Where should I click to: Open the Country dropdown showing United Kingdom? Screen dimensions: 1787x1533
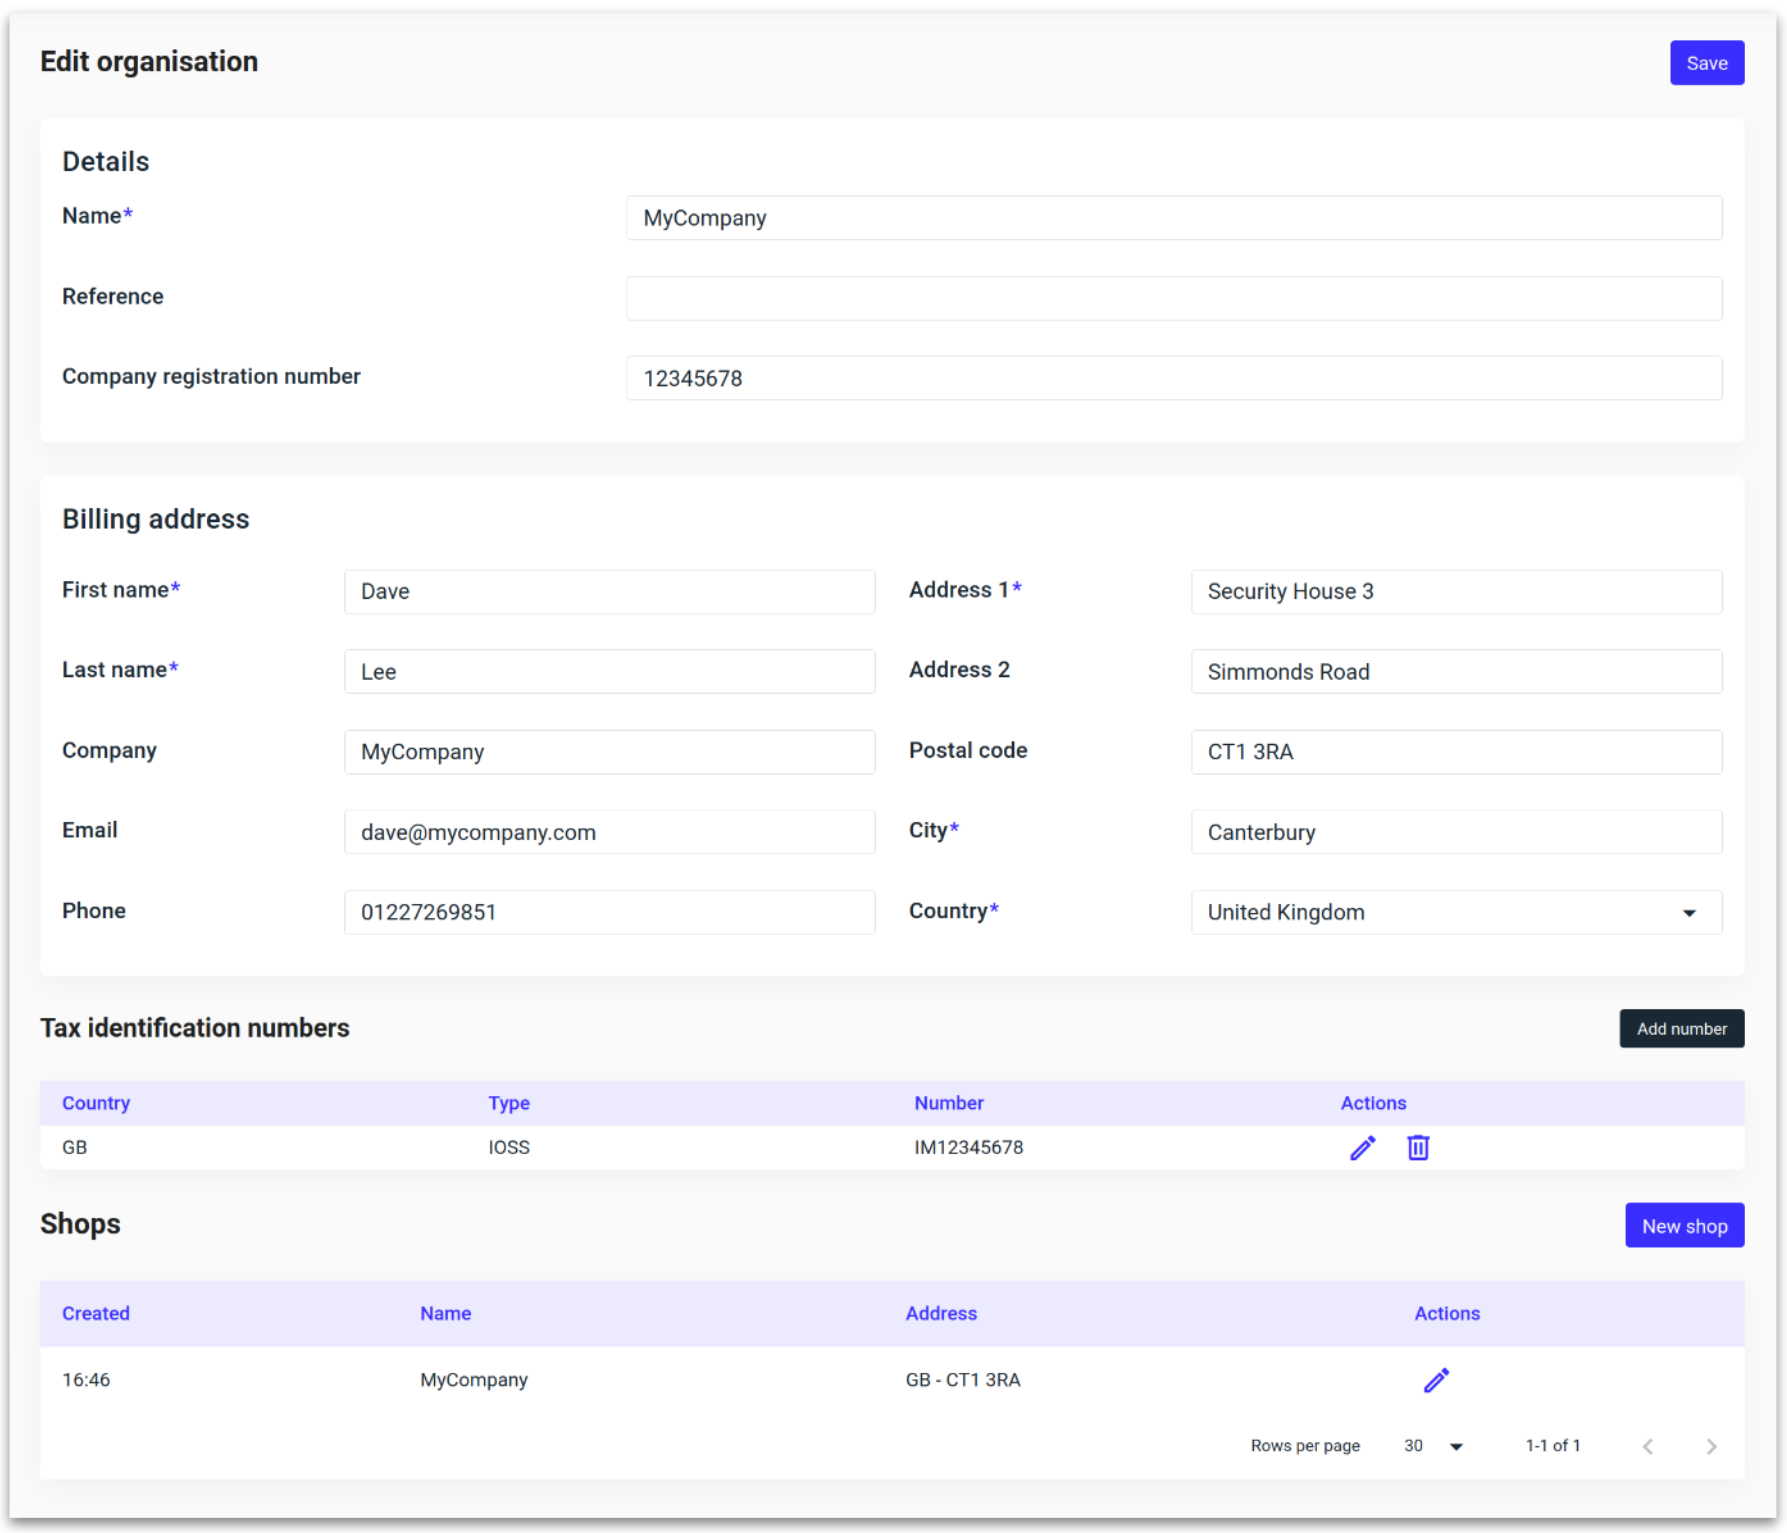(1456, 912)
